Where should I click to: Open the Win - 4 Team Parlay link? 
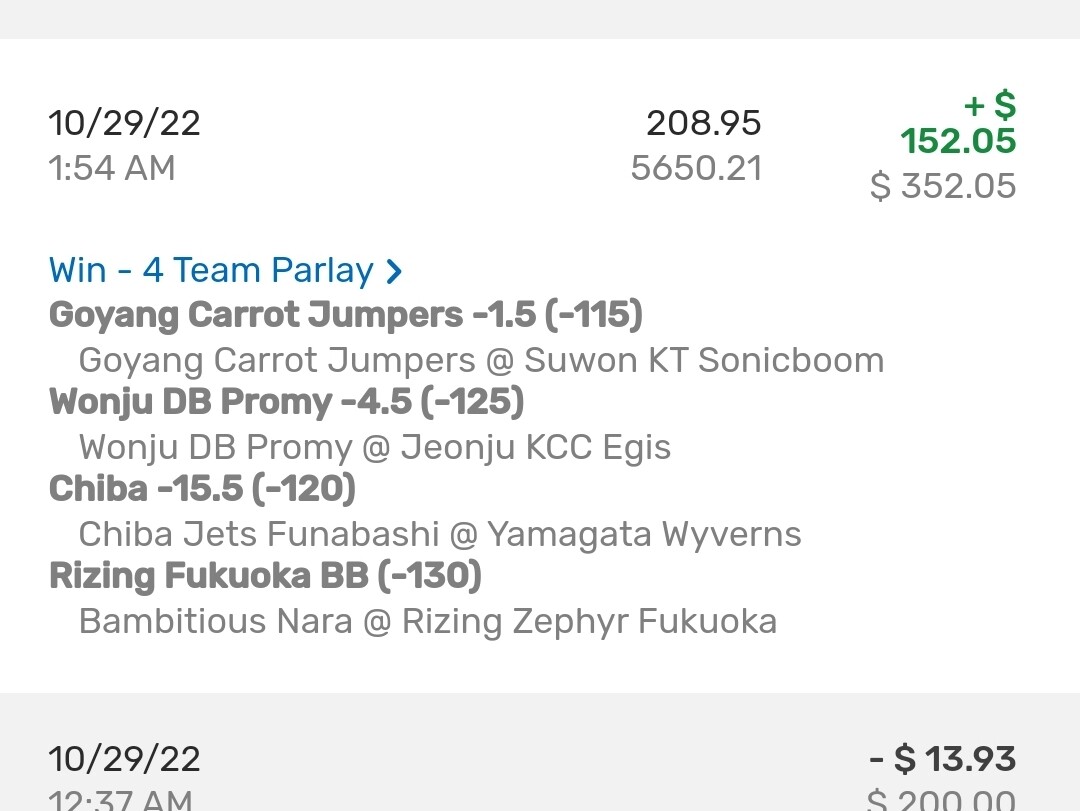(x=211, y=270)
